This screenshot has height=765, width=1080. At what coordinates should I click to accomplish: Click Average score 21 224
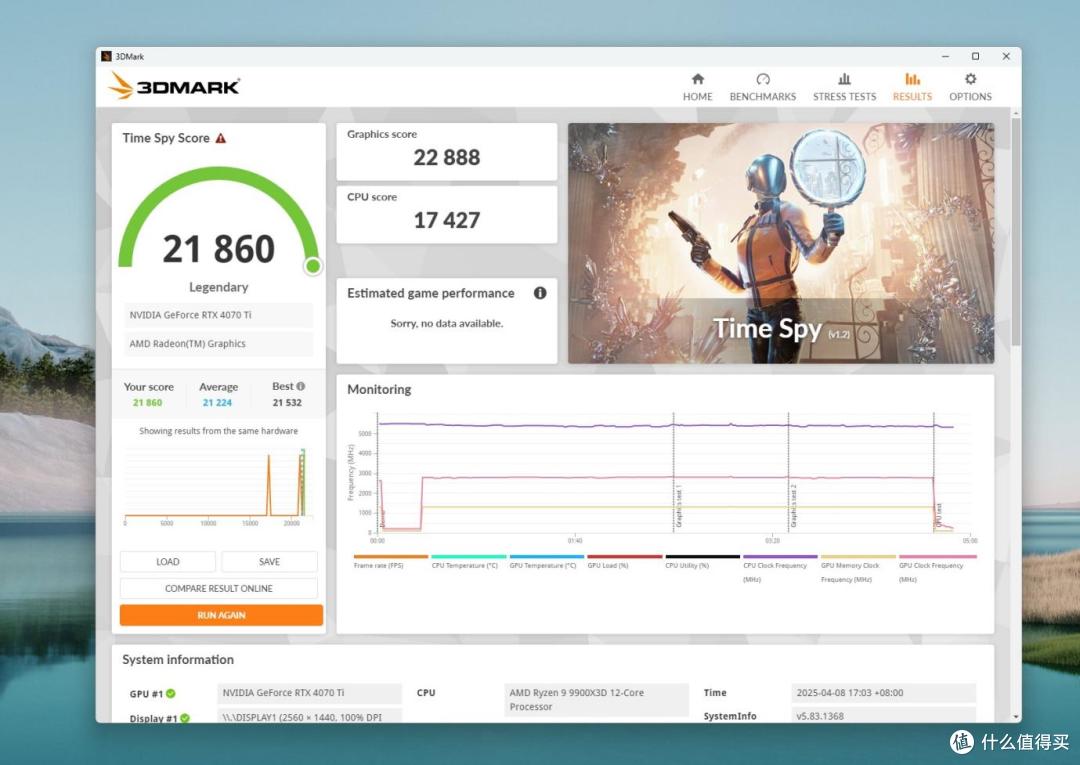coord(217,403)
